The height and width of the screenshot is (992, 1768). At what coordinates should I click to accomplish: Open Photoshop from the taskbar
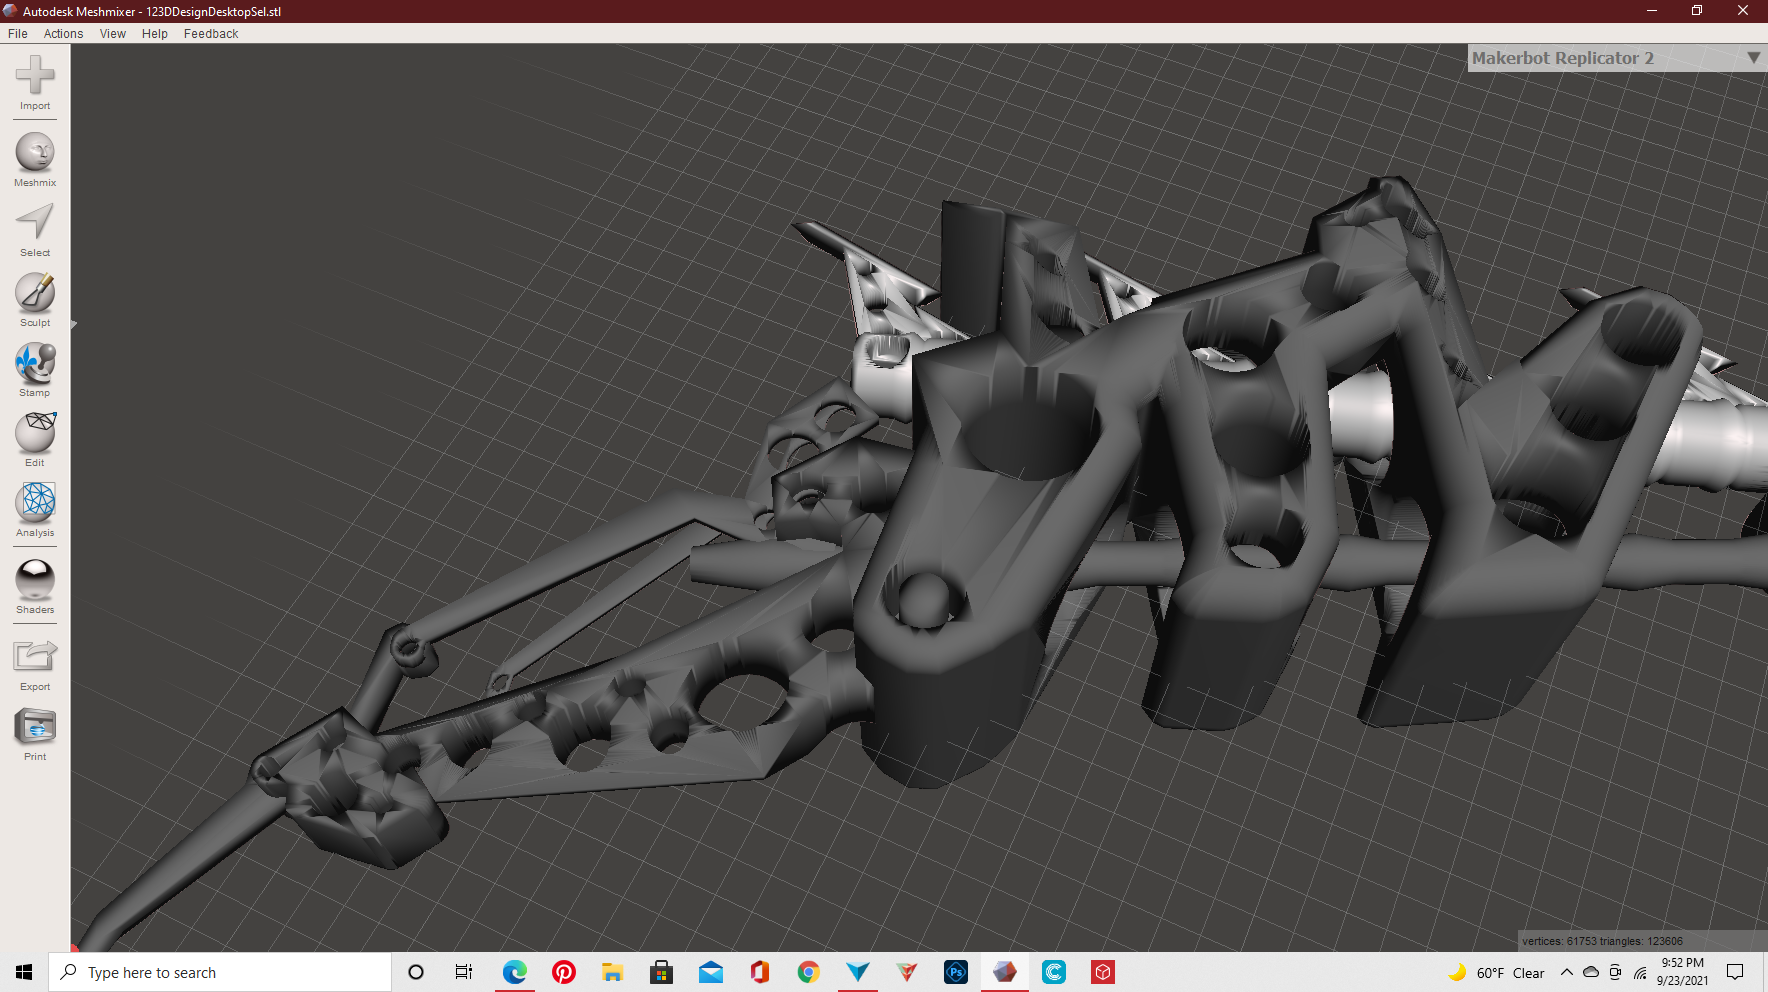(x=956, y=972)
